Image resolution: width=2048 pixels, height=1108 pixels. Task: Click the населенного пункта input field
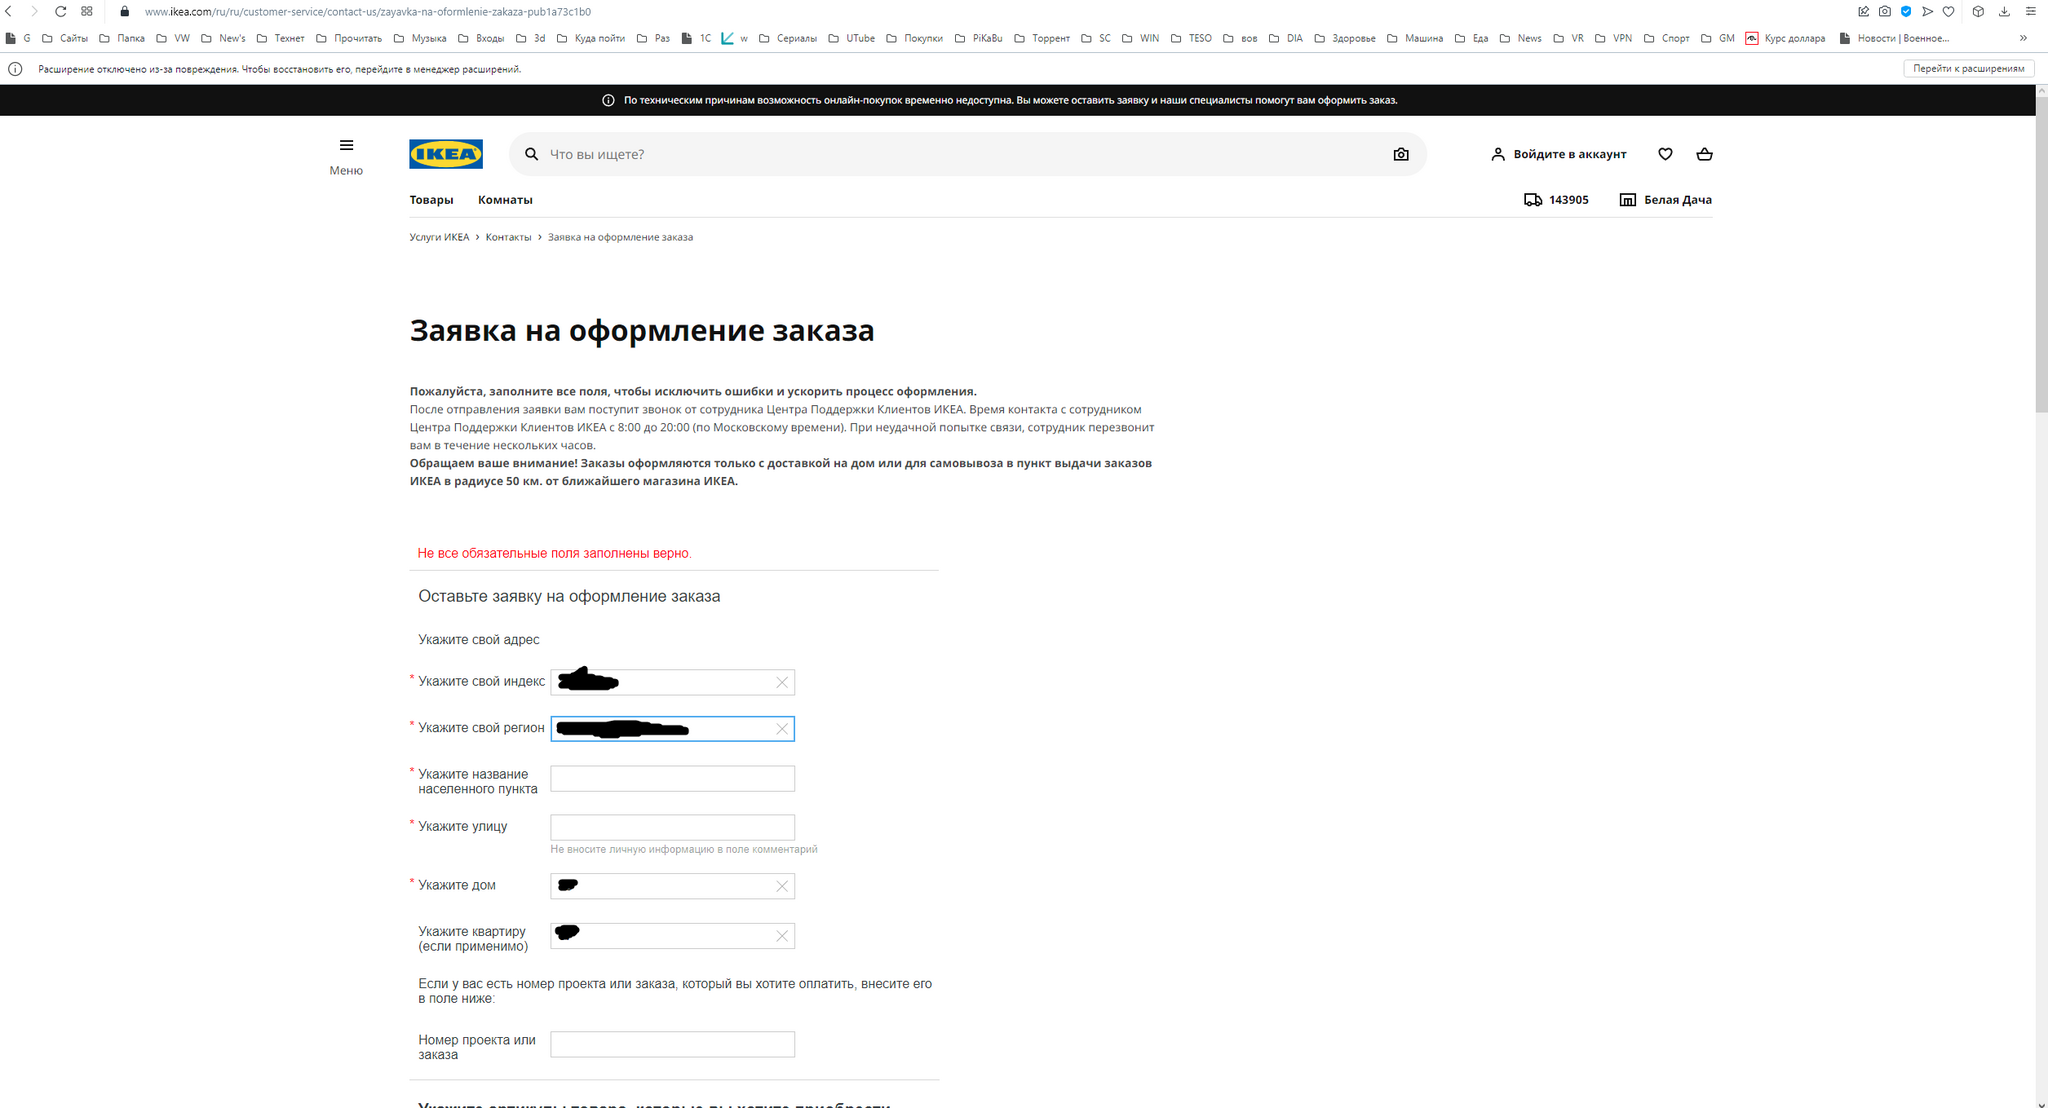(x=672, y=779)
